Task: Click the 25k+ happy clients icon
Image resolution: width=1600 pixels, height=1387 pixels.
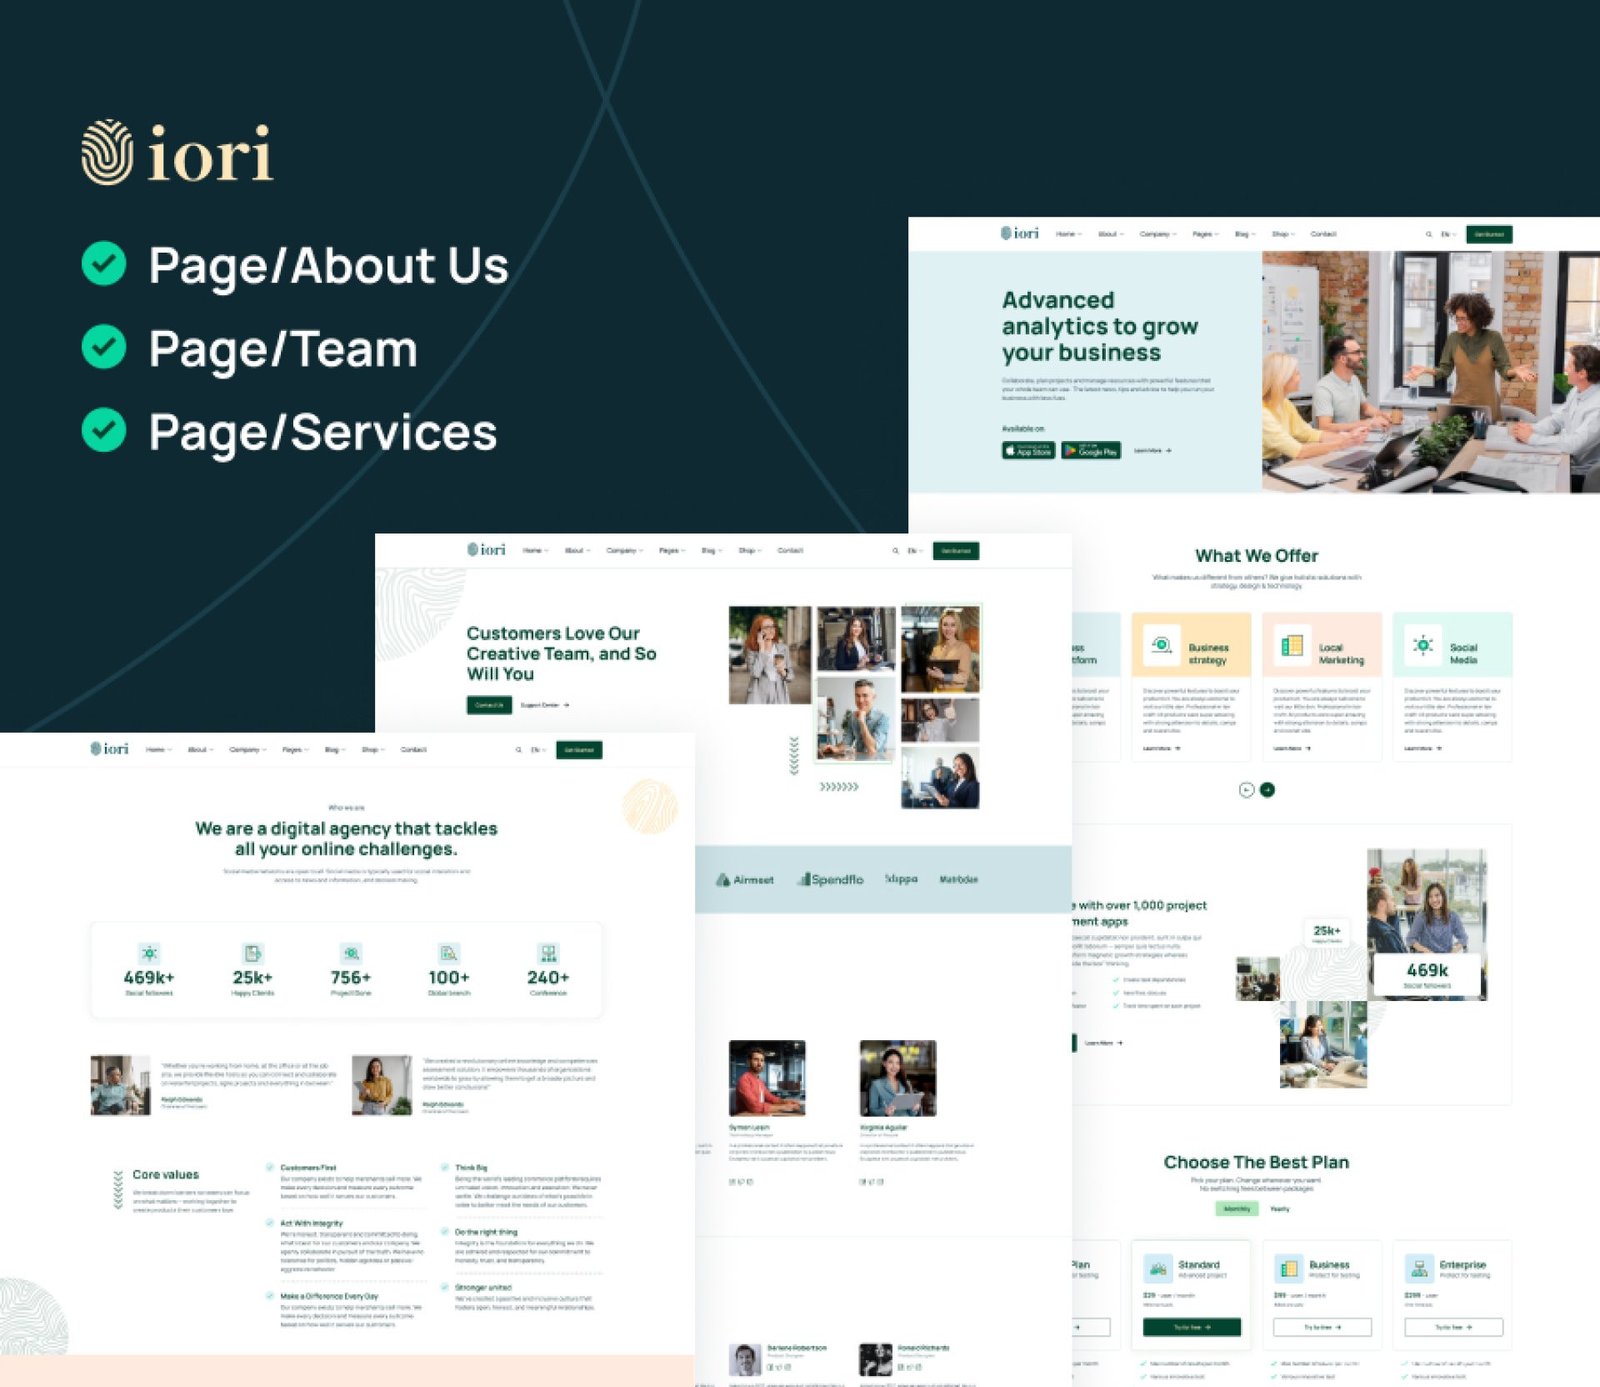Action: (x=252, y=953)
